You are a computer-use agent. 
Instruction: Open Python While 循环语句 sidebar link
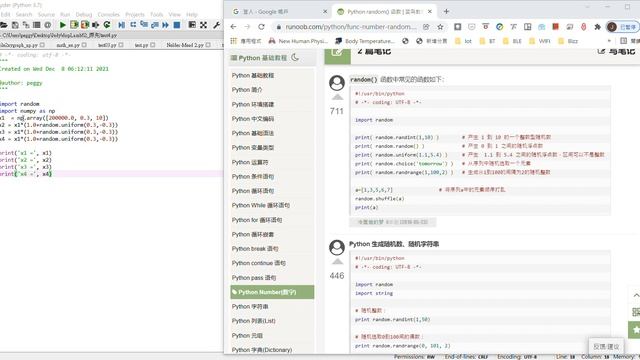[260, 205]
